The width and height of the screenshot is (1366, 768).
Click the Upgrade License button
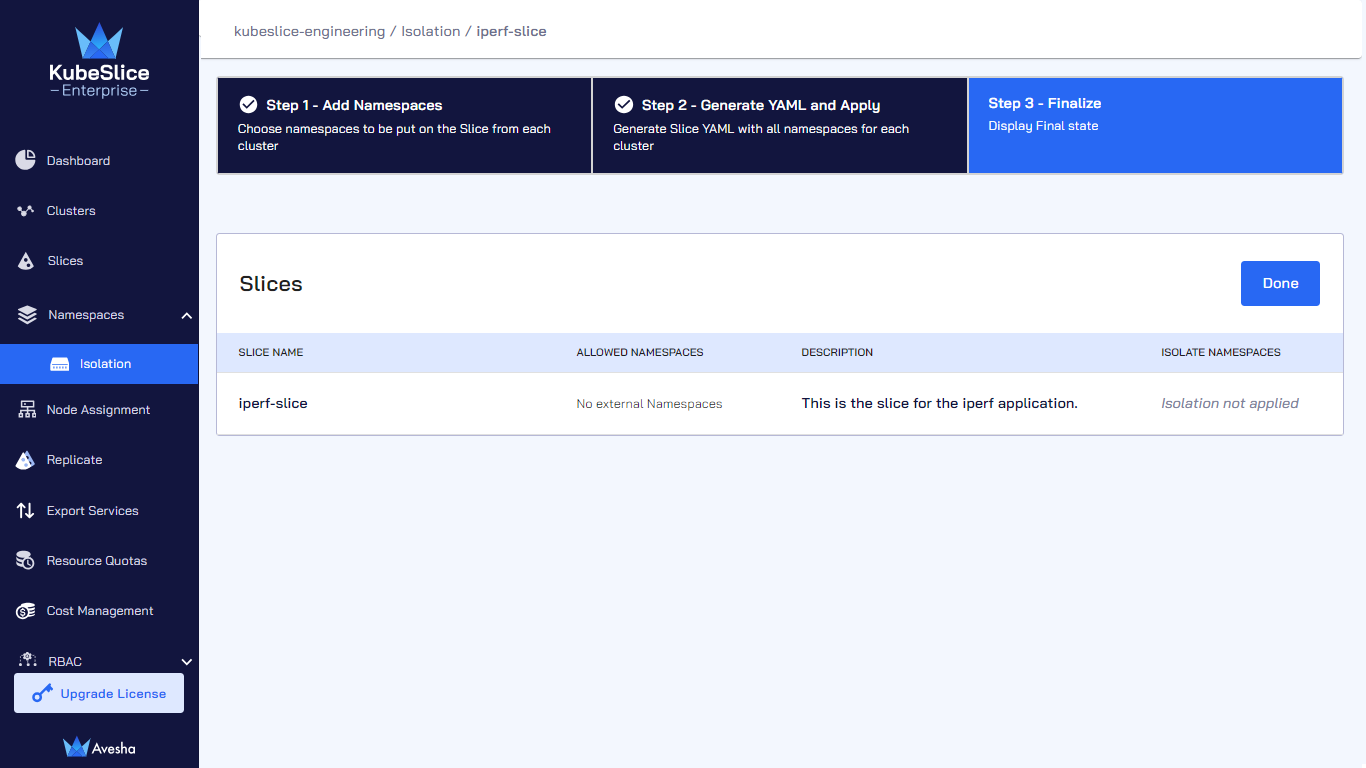99,693
